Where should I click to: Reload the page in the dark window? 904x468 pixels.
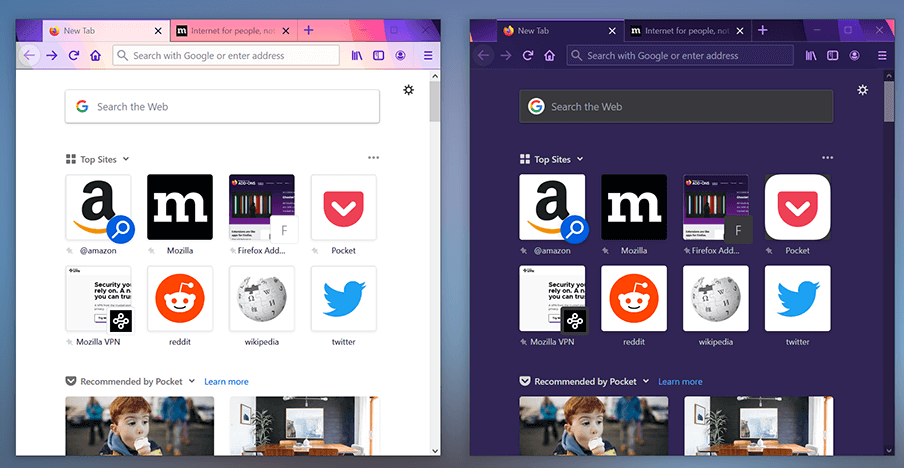(528, 55)
